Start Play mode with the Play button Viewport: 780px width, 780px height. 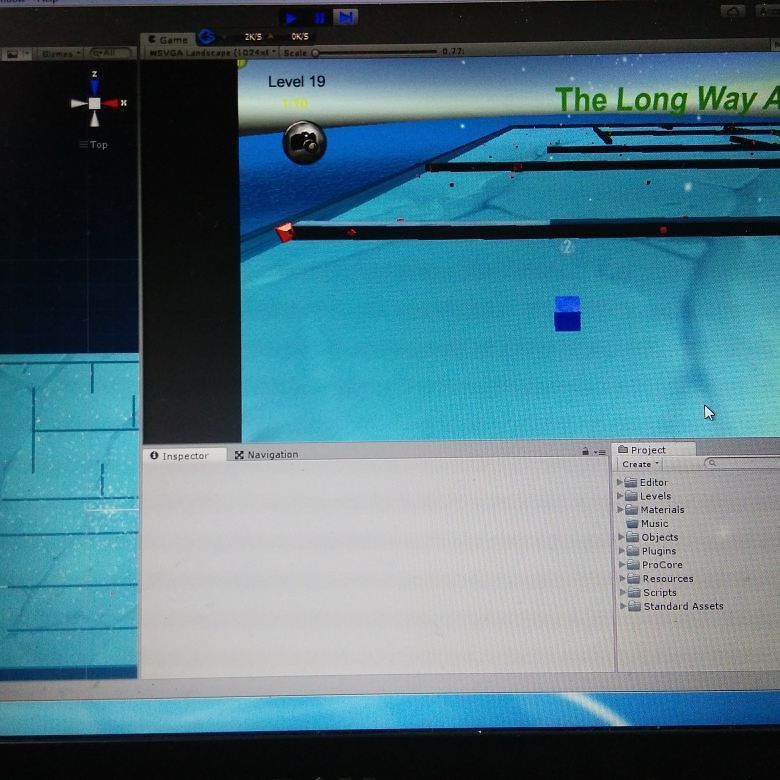pos(291,18)
